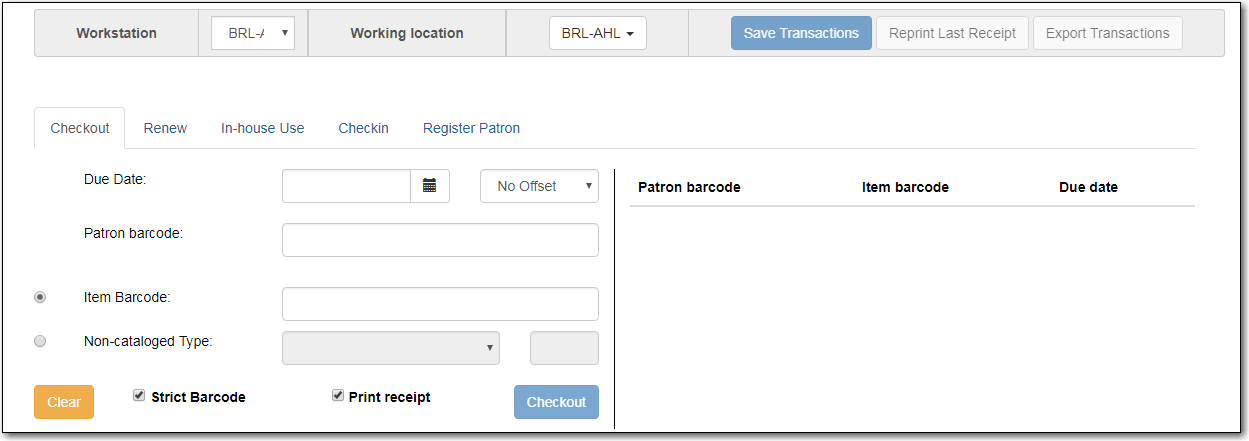Click the Save Transactions button
Image resolution: width=1249 pixels, height=441 pixels.
[x=801, y=33]
